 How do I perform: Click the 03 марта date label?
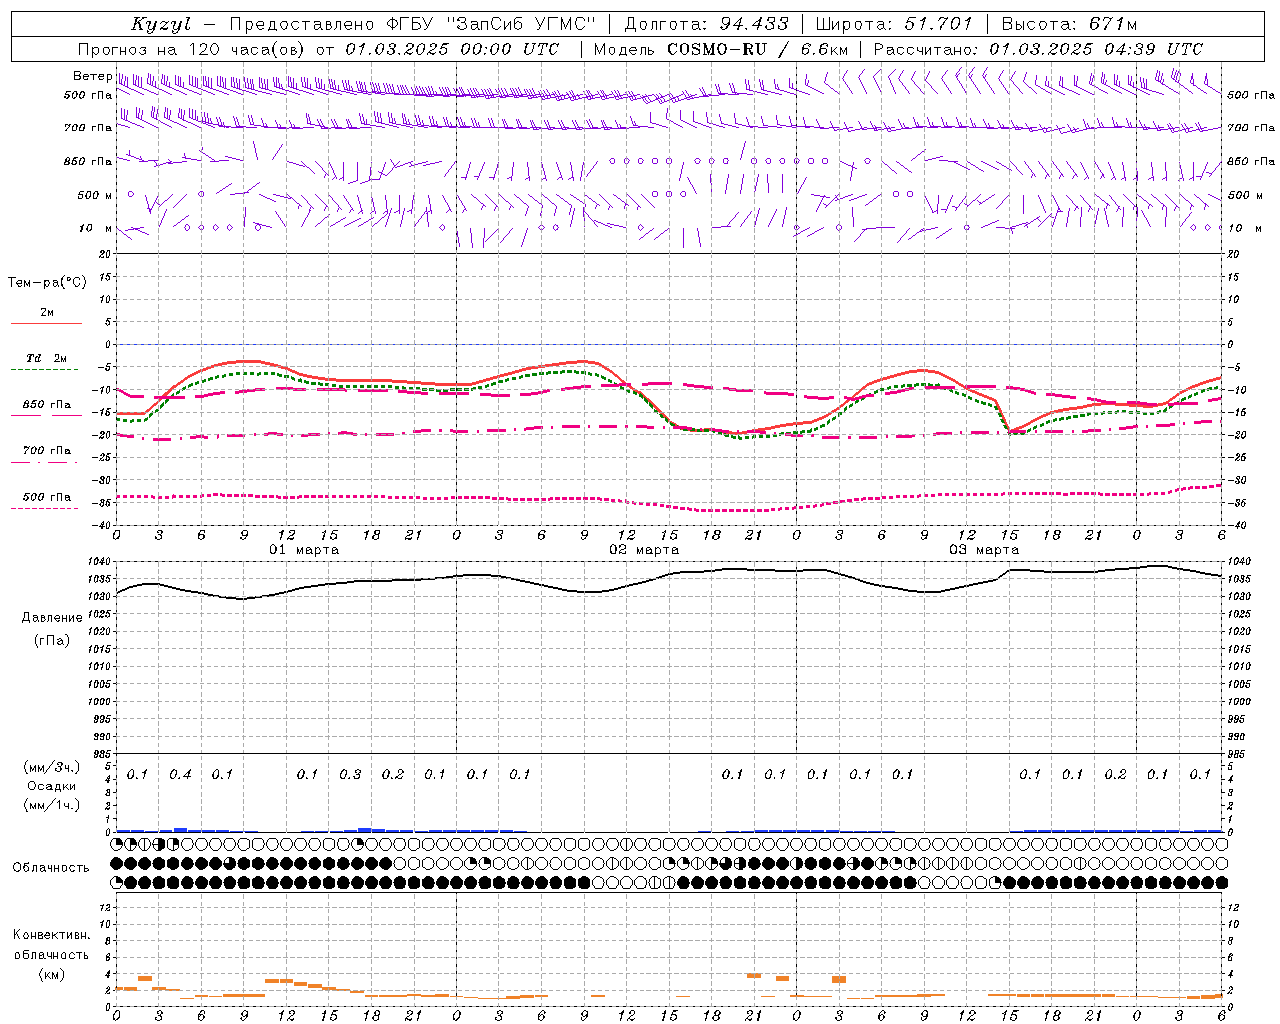pos(984,550)
